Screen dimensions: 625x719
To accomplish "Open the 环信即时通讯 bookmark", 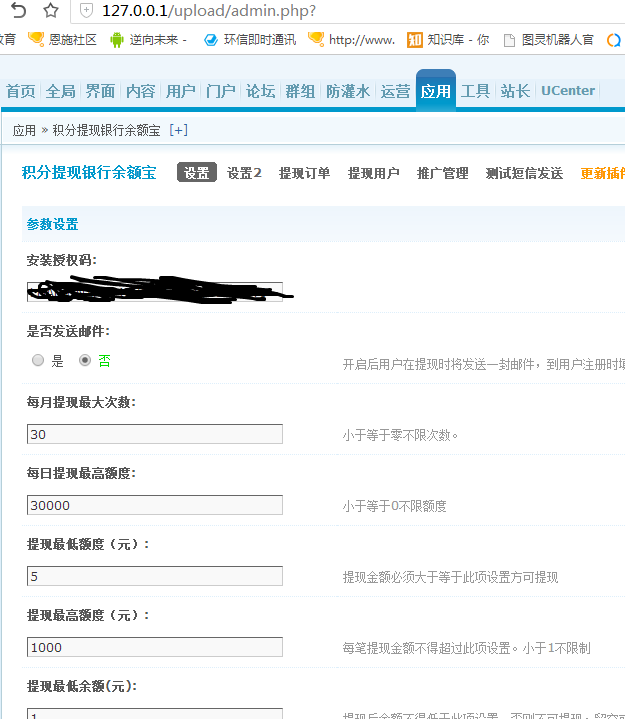I will click(x=250, y=40).
